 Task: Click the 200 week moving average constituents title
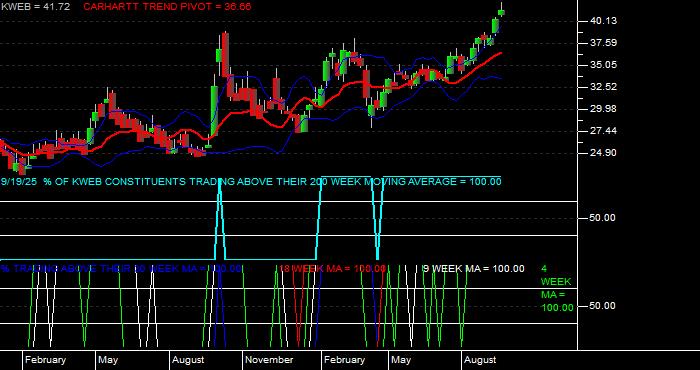251,182
